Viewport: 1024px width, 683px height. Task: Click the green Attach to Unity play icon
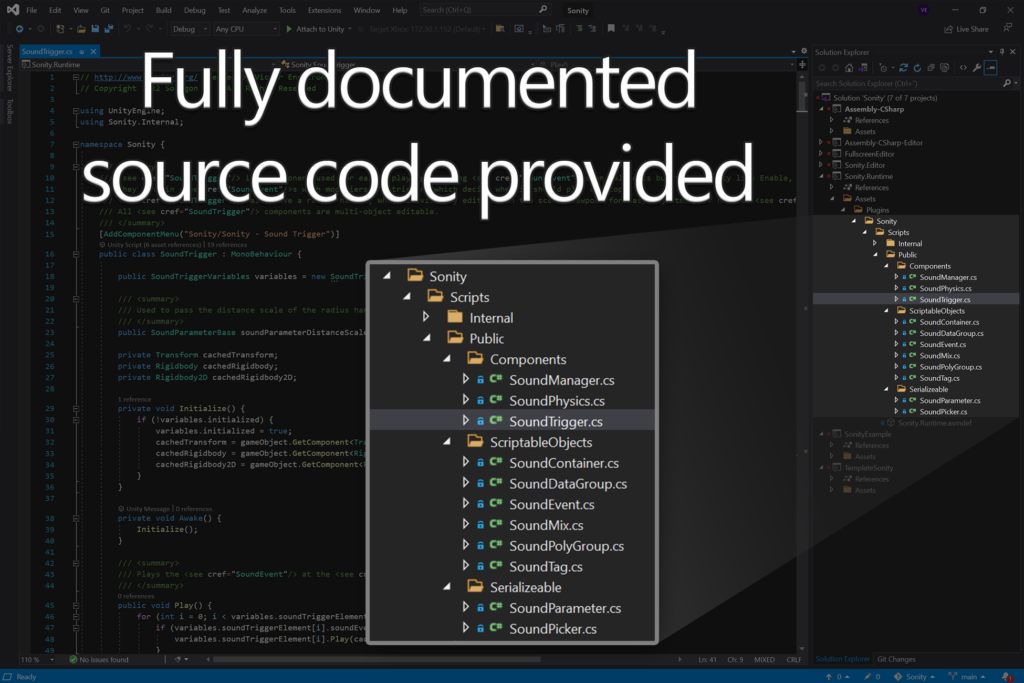289,29
